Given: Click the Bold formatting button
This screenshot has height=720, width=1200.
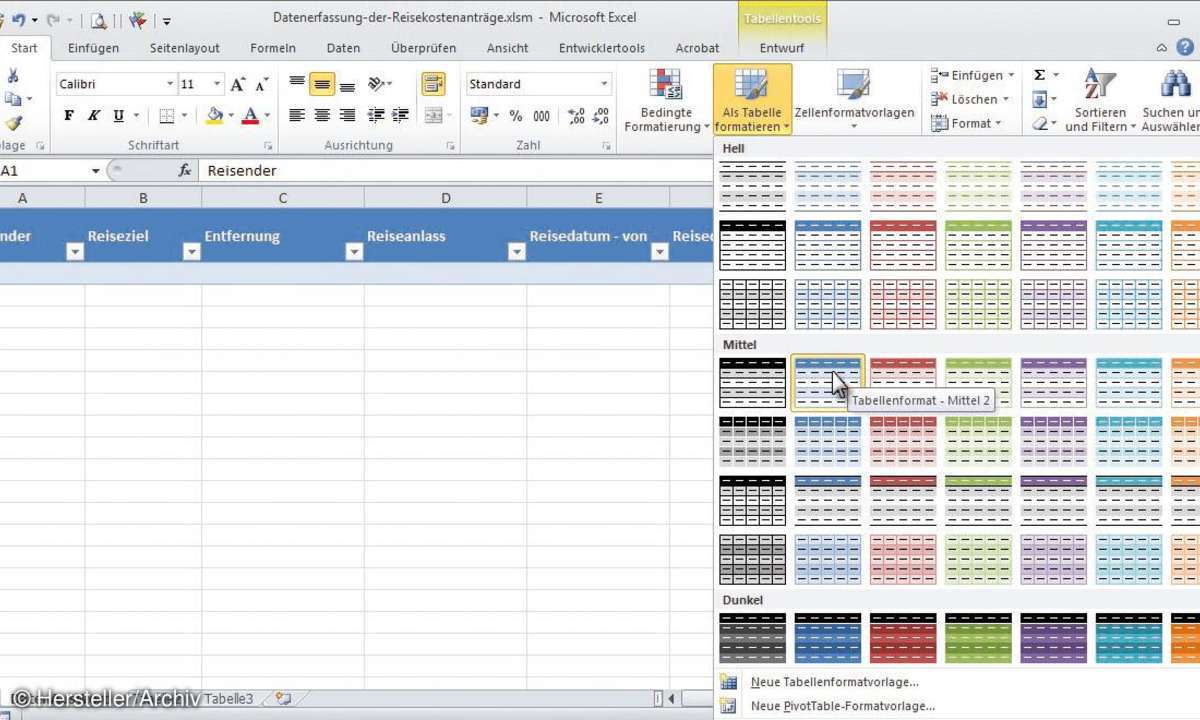Looking at the screenshot, I should pos(69,116).
